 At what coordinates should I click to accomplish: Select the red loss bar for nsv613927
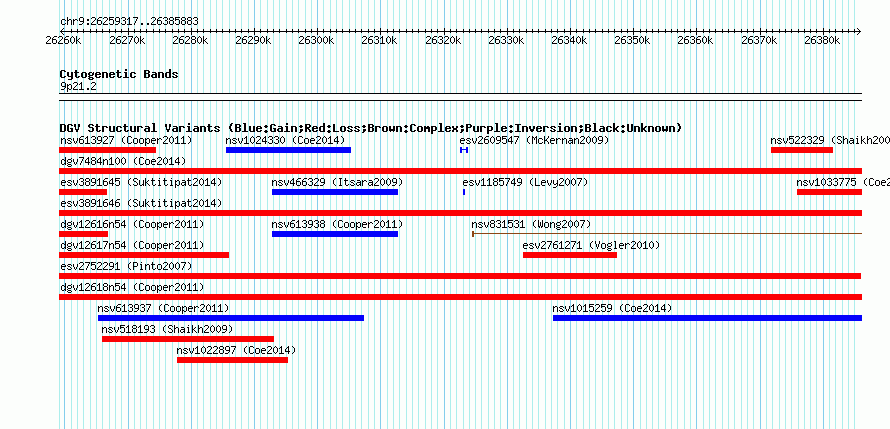click(107, 150)
